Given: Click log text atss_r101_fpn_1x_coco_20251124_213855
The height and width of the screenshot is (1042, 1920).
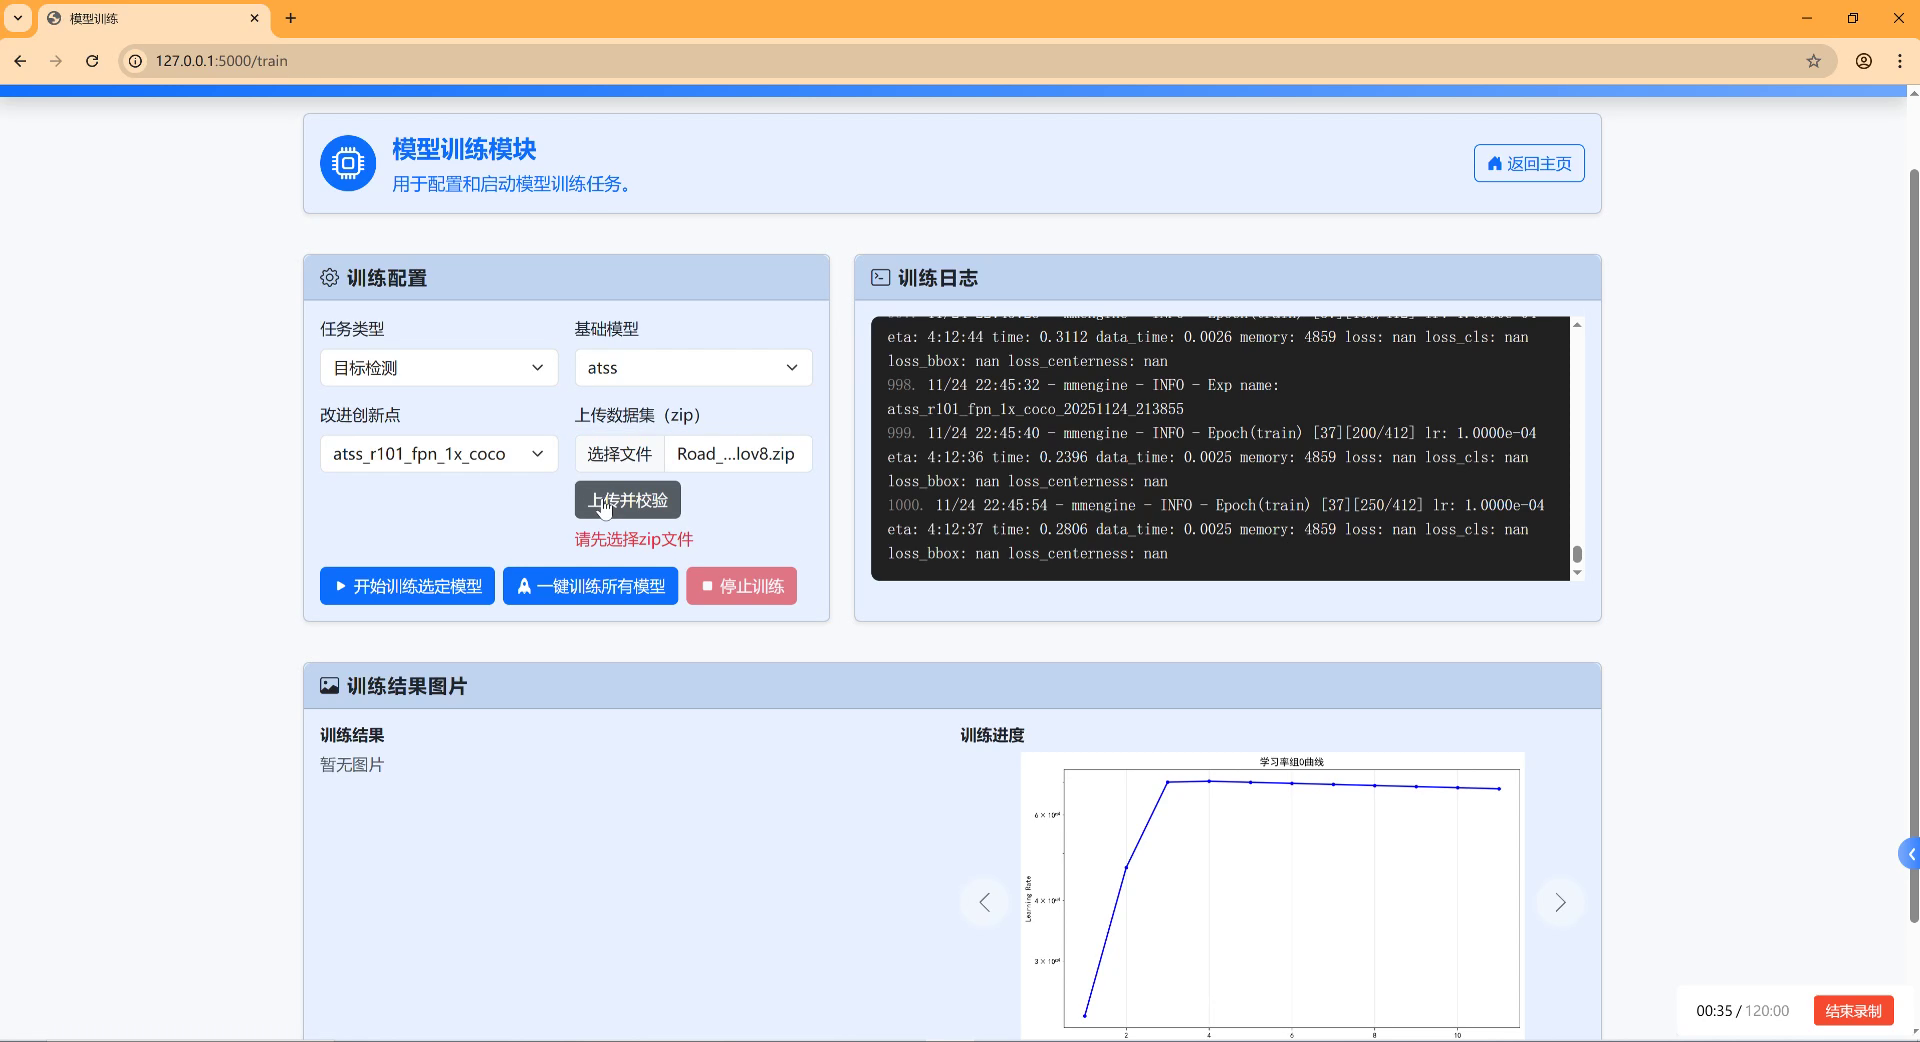Looking at the screenshot, I should pos(1035,409).
